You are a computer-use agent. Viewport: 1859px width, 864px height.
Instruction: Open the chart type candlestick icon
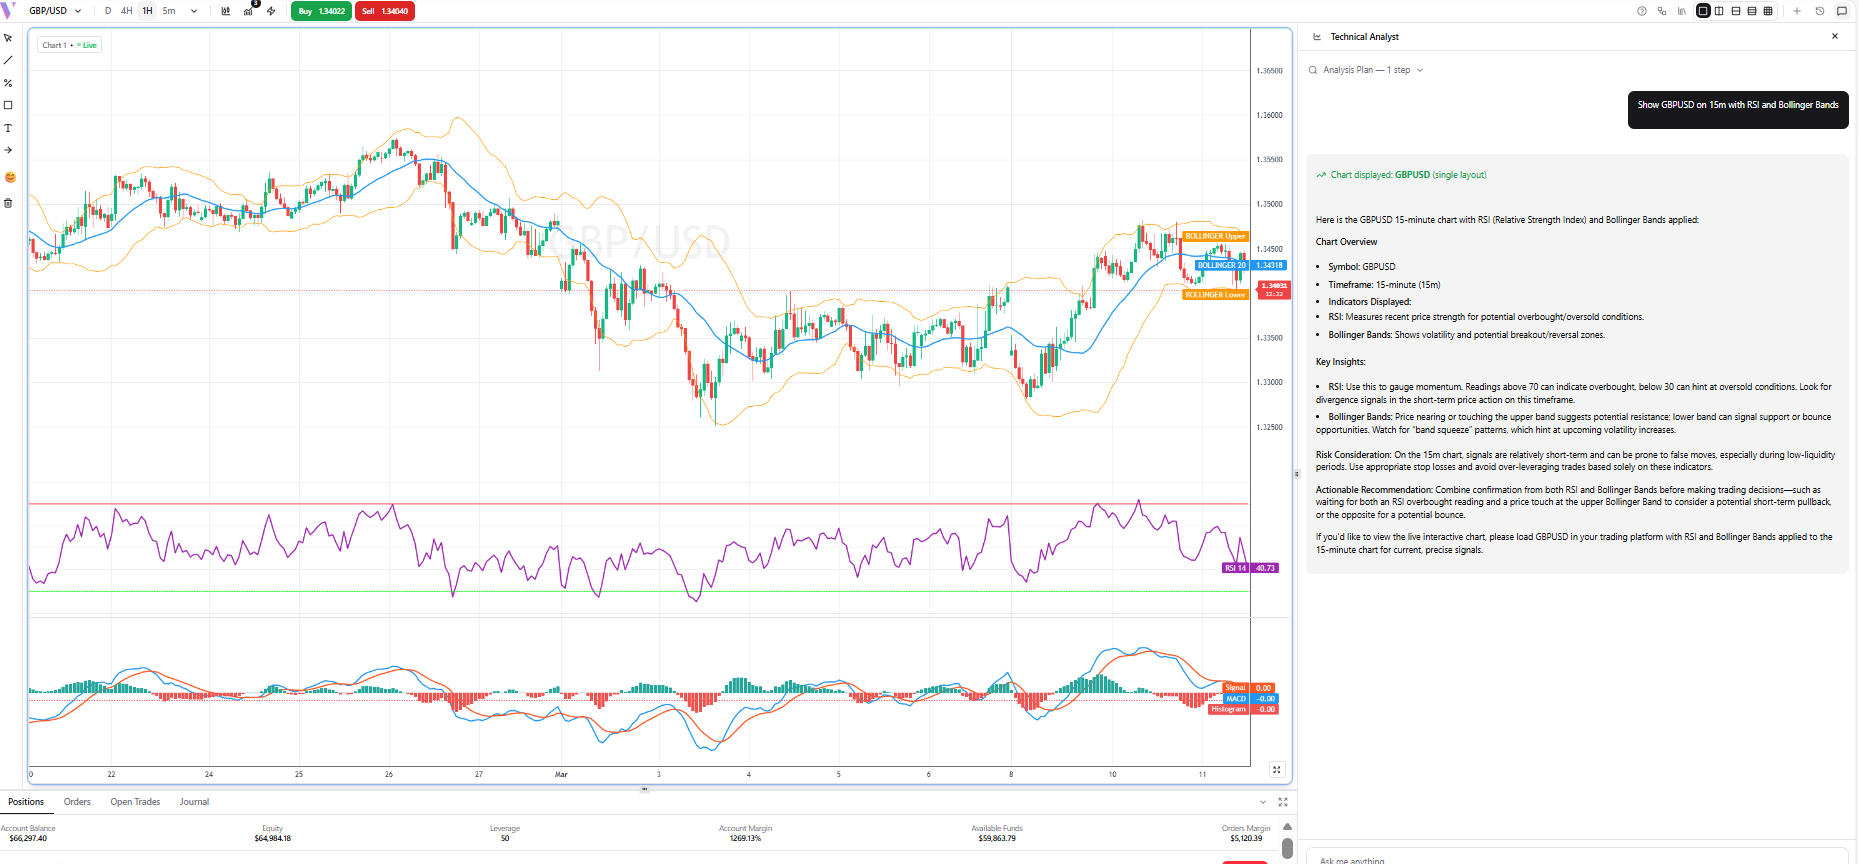(225, 11)
